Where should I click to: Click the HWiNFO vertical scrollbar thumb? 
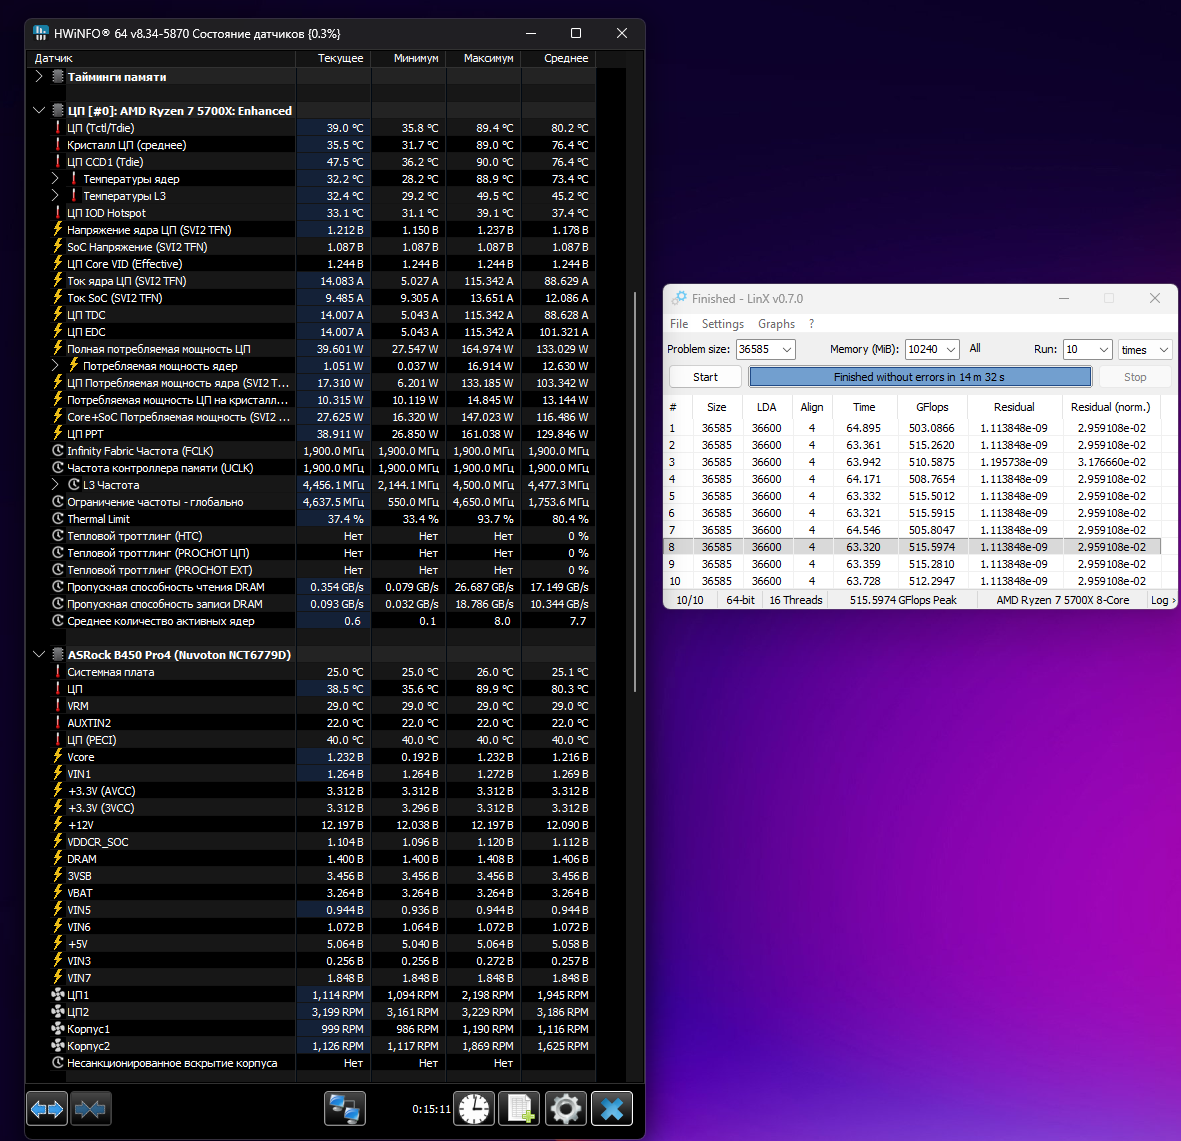pos(635,492)
